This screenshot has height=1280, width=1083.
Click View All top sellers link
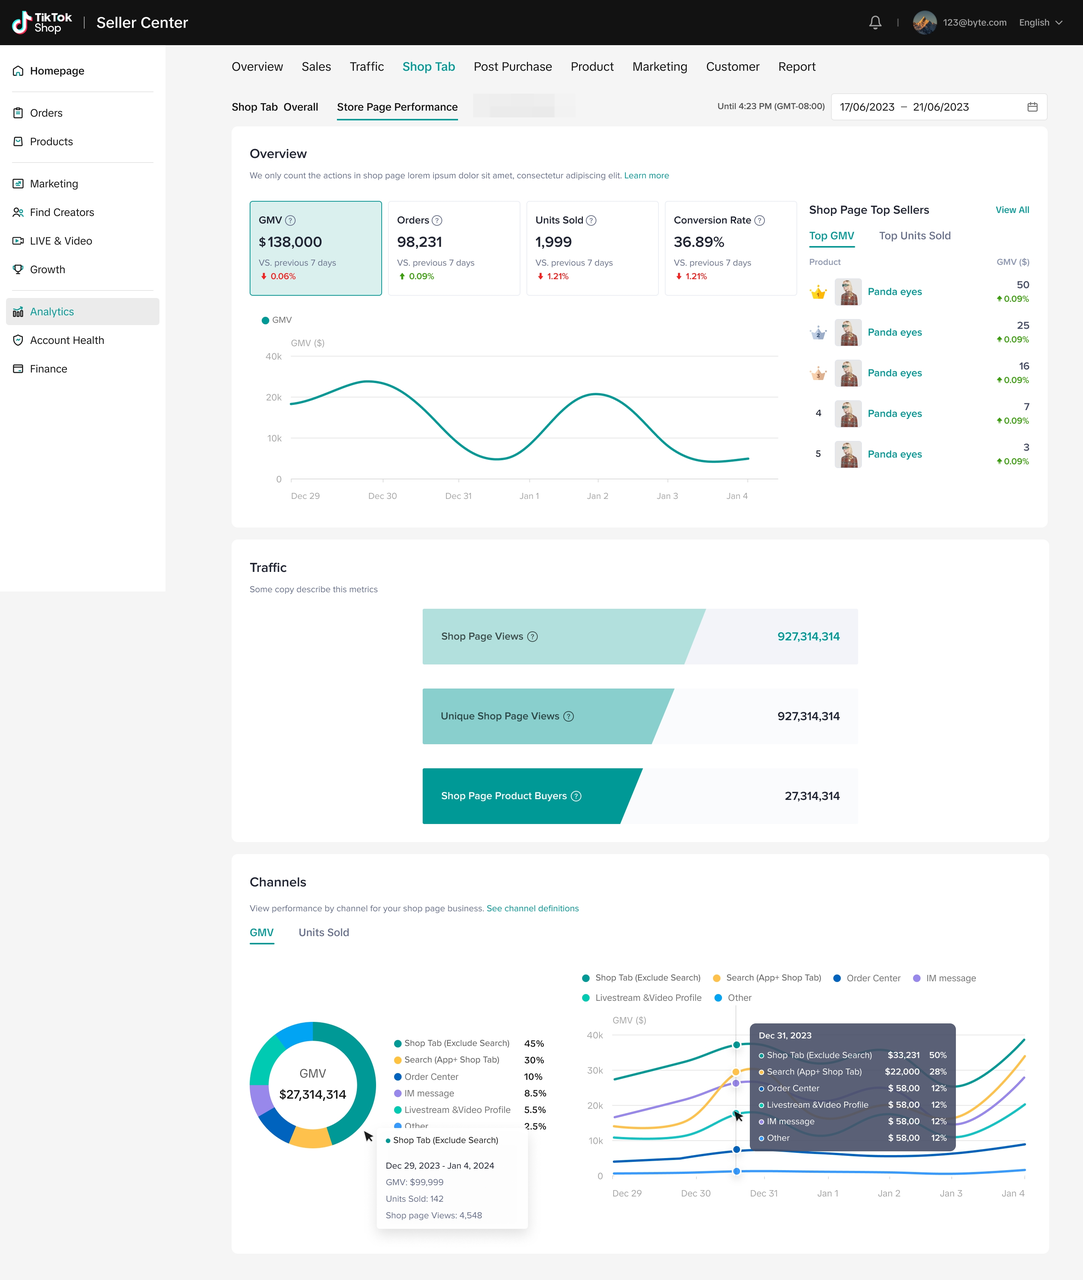click(1012, 210)
